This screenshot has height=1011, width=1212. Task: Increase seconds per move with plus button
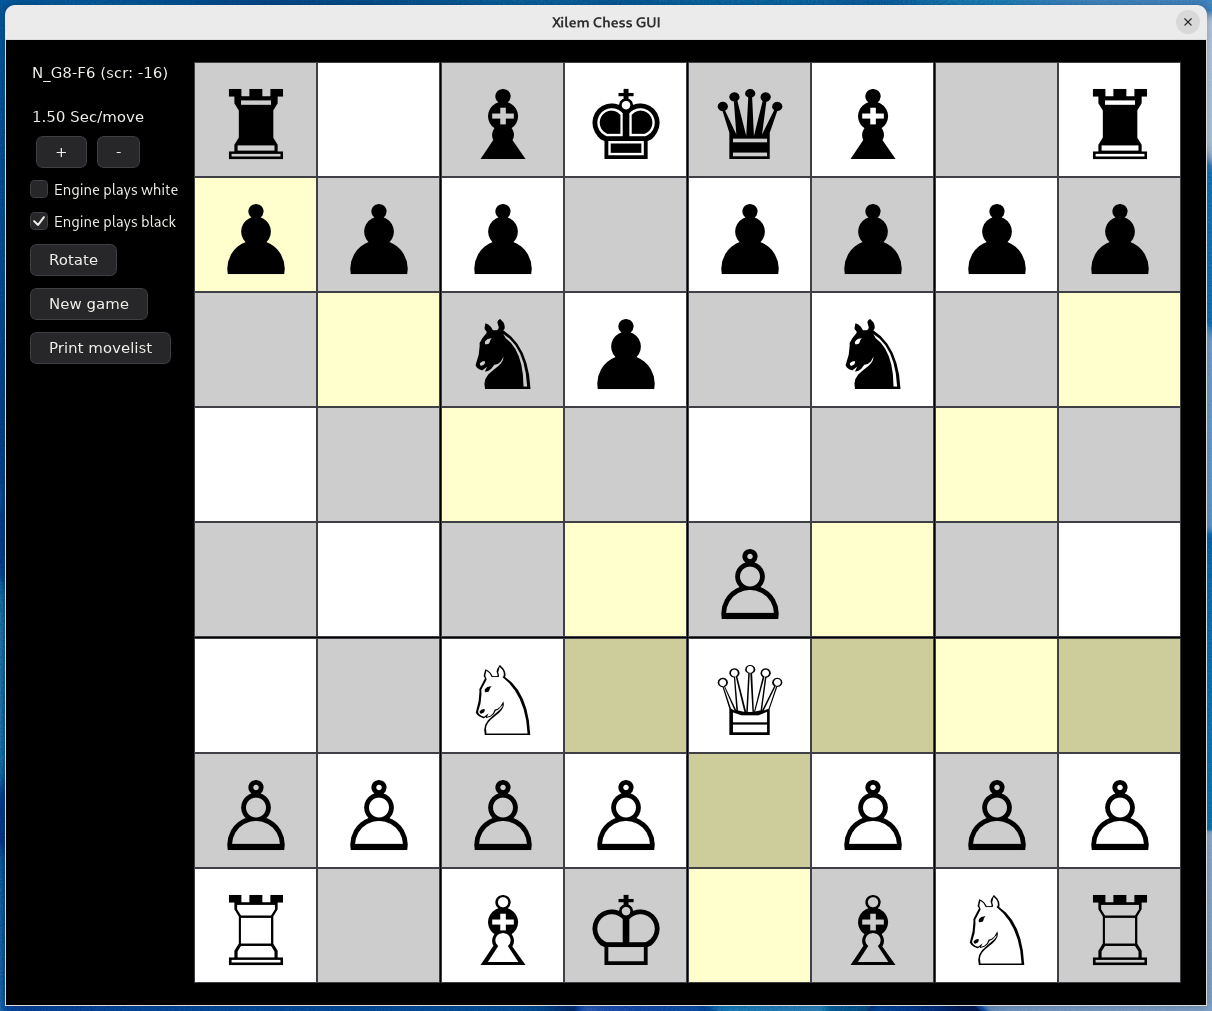[61, 152]
